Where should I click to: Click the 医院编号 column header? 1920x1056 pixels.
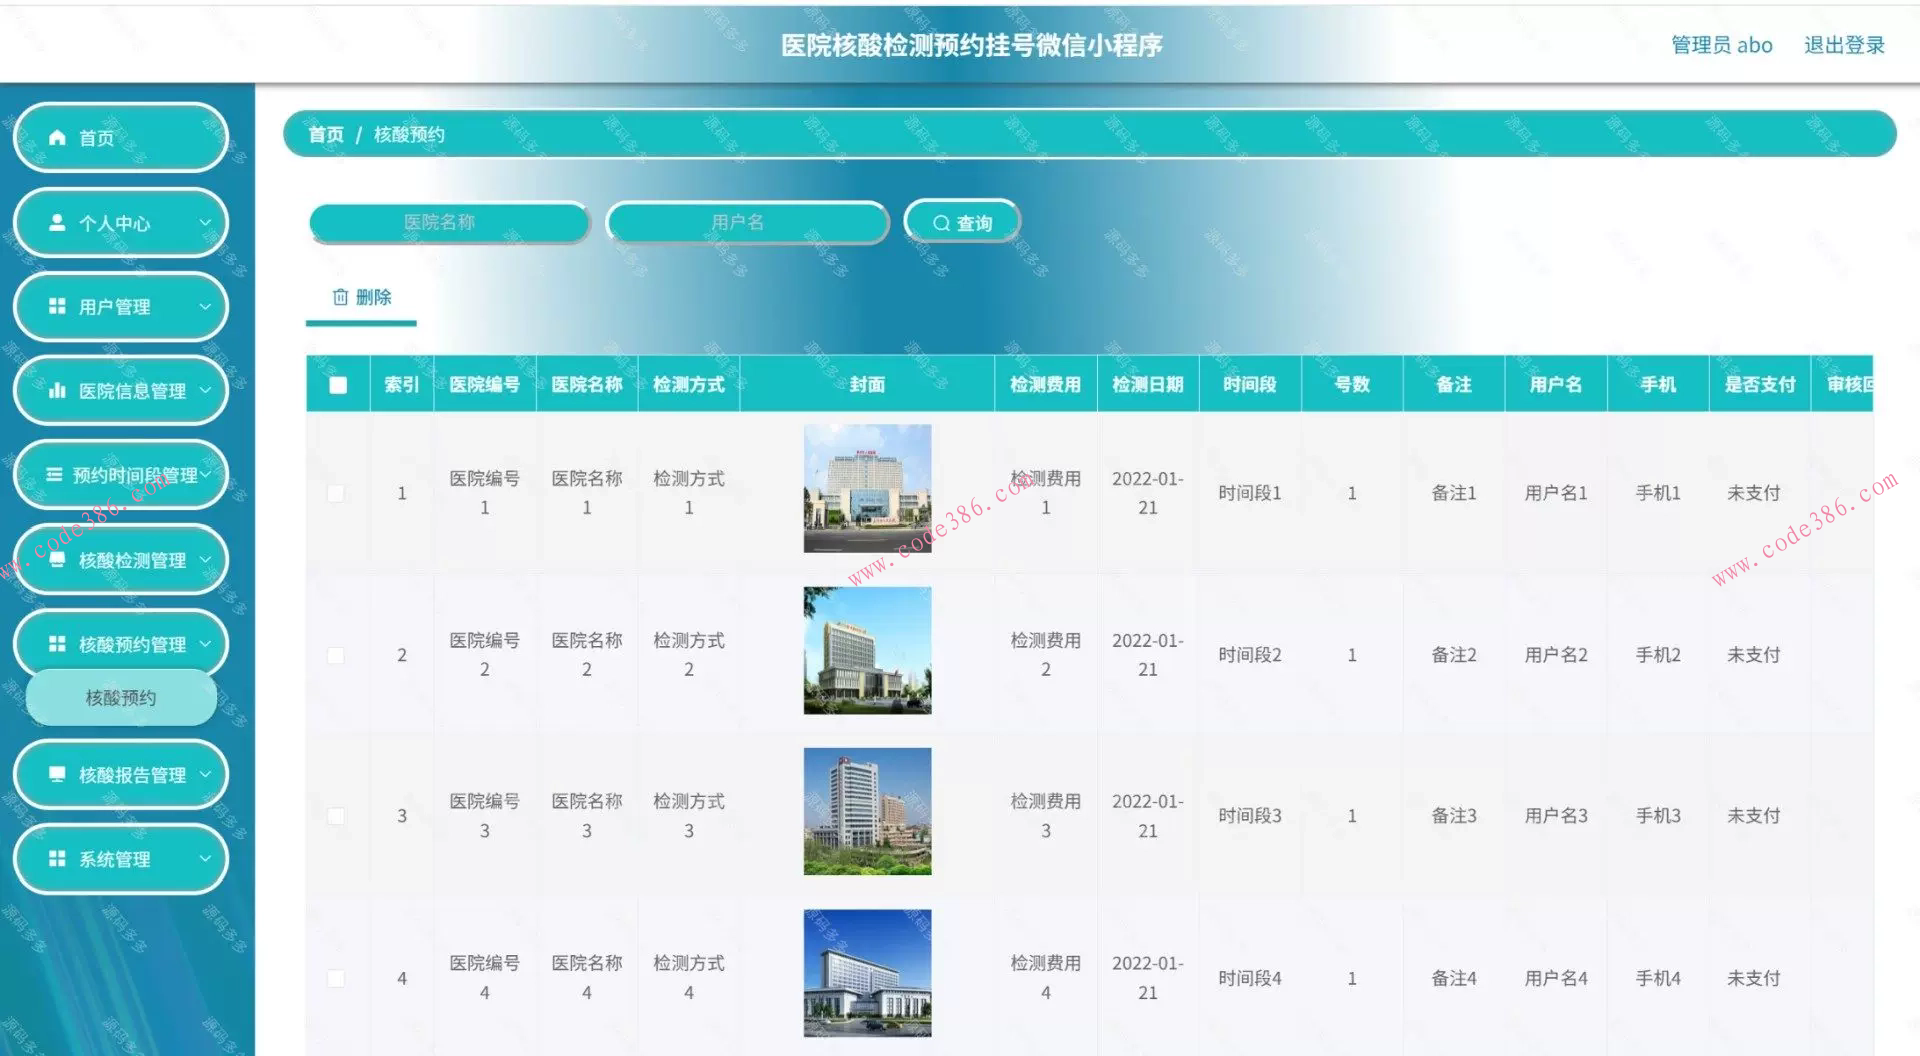click(x=485, y=384)
